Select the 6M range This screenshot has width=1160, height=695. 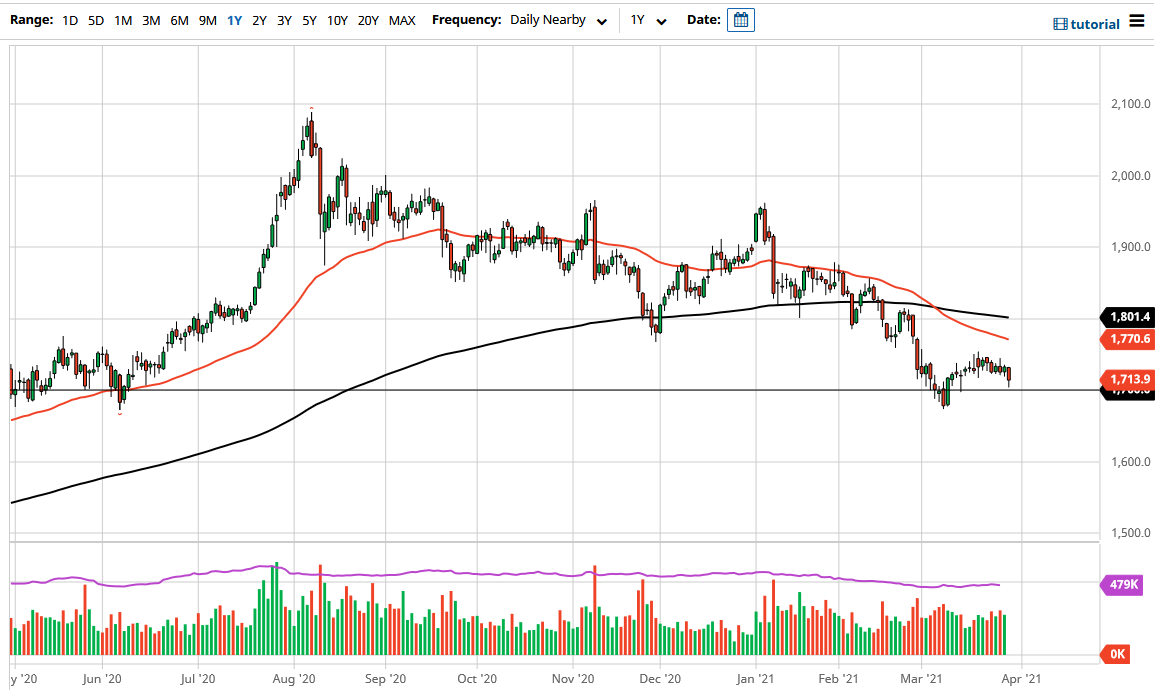pyautogui.click(x=180, y=21)
